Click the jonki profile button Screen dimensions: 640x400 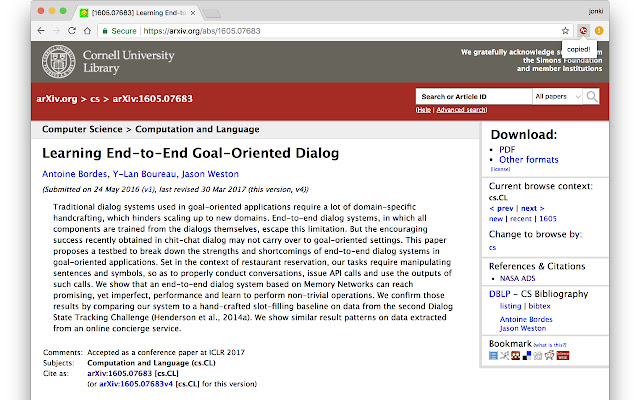point(596,11)
